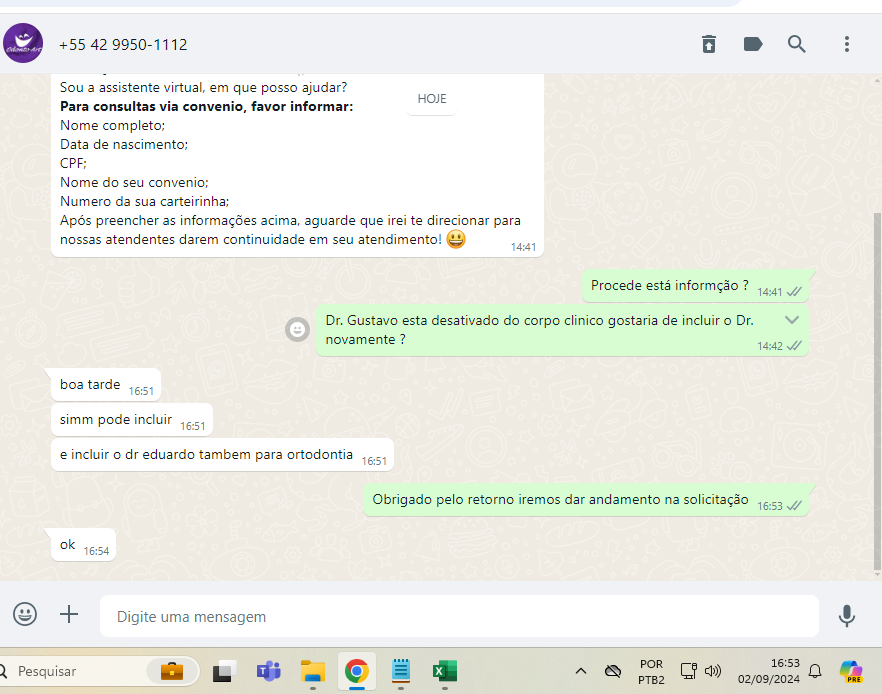Click the briefcase icon in search box

click(172, 671)
